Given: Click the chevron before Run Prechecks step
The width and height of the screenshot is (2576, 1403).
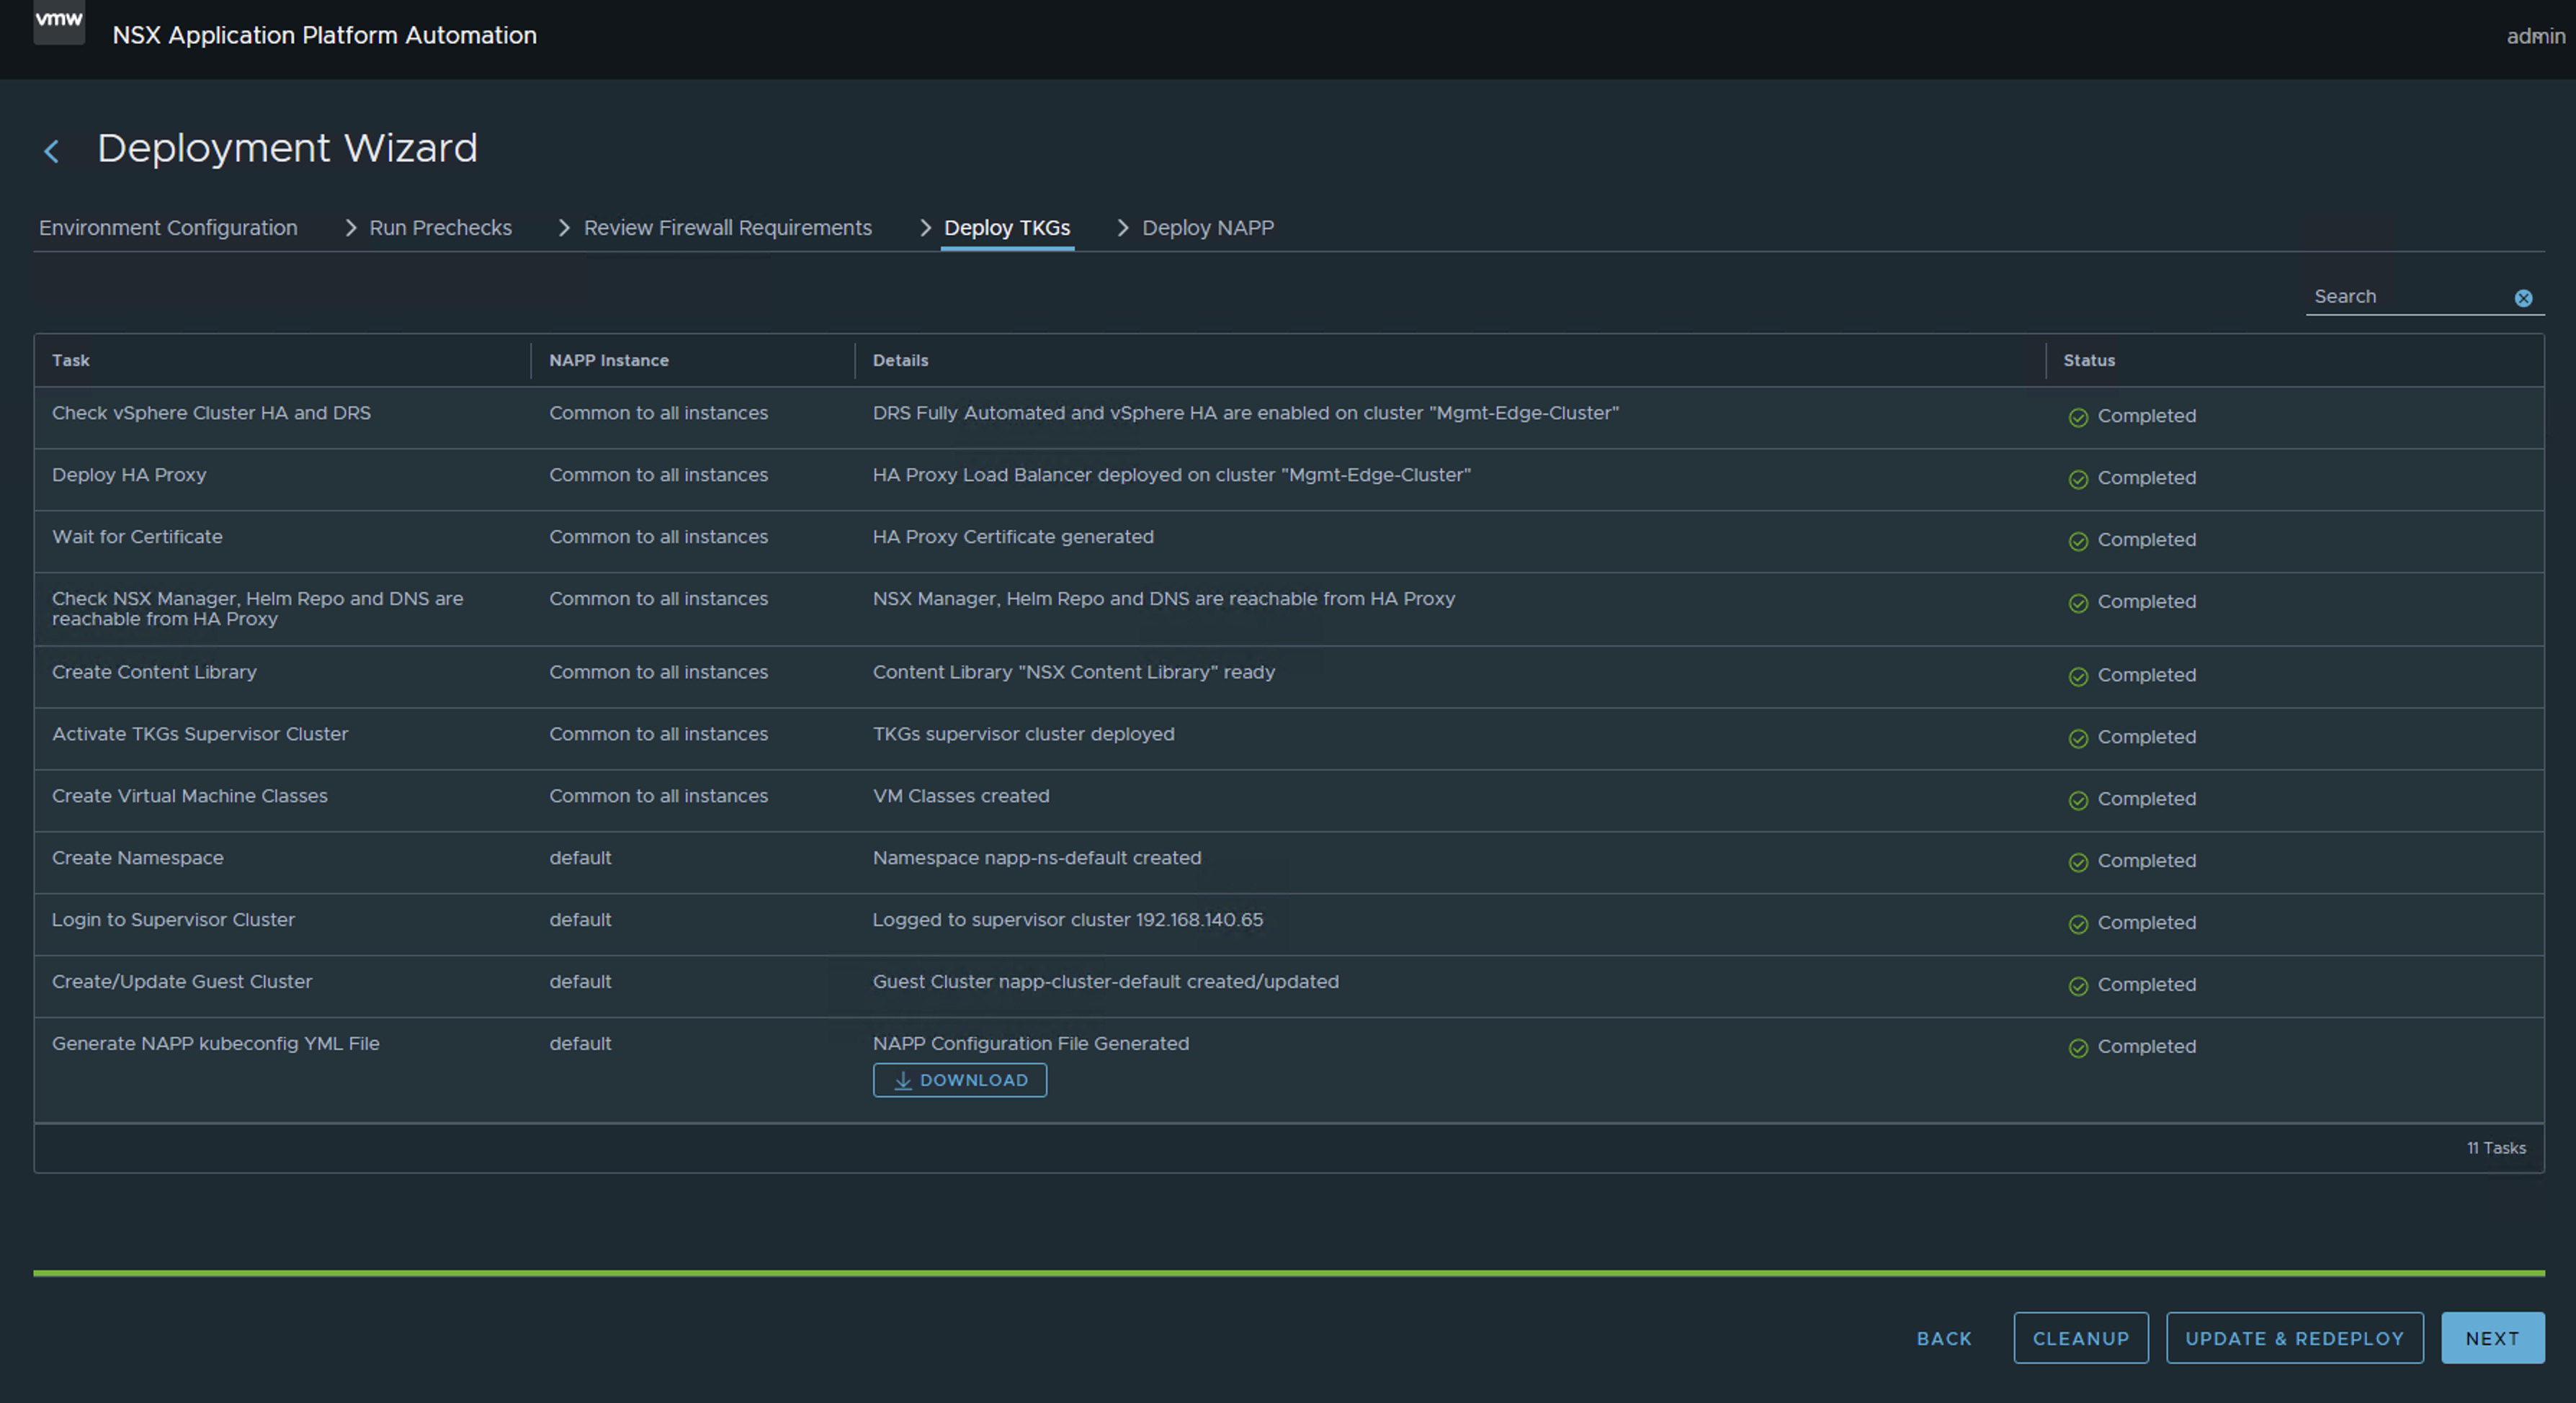Looking at the screenshot, I should [350, 228].
